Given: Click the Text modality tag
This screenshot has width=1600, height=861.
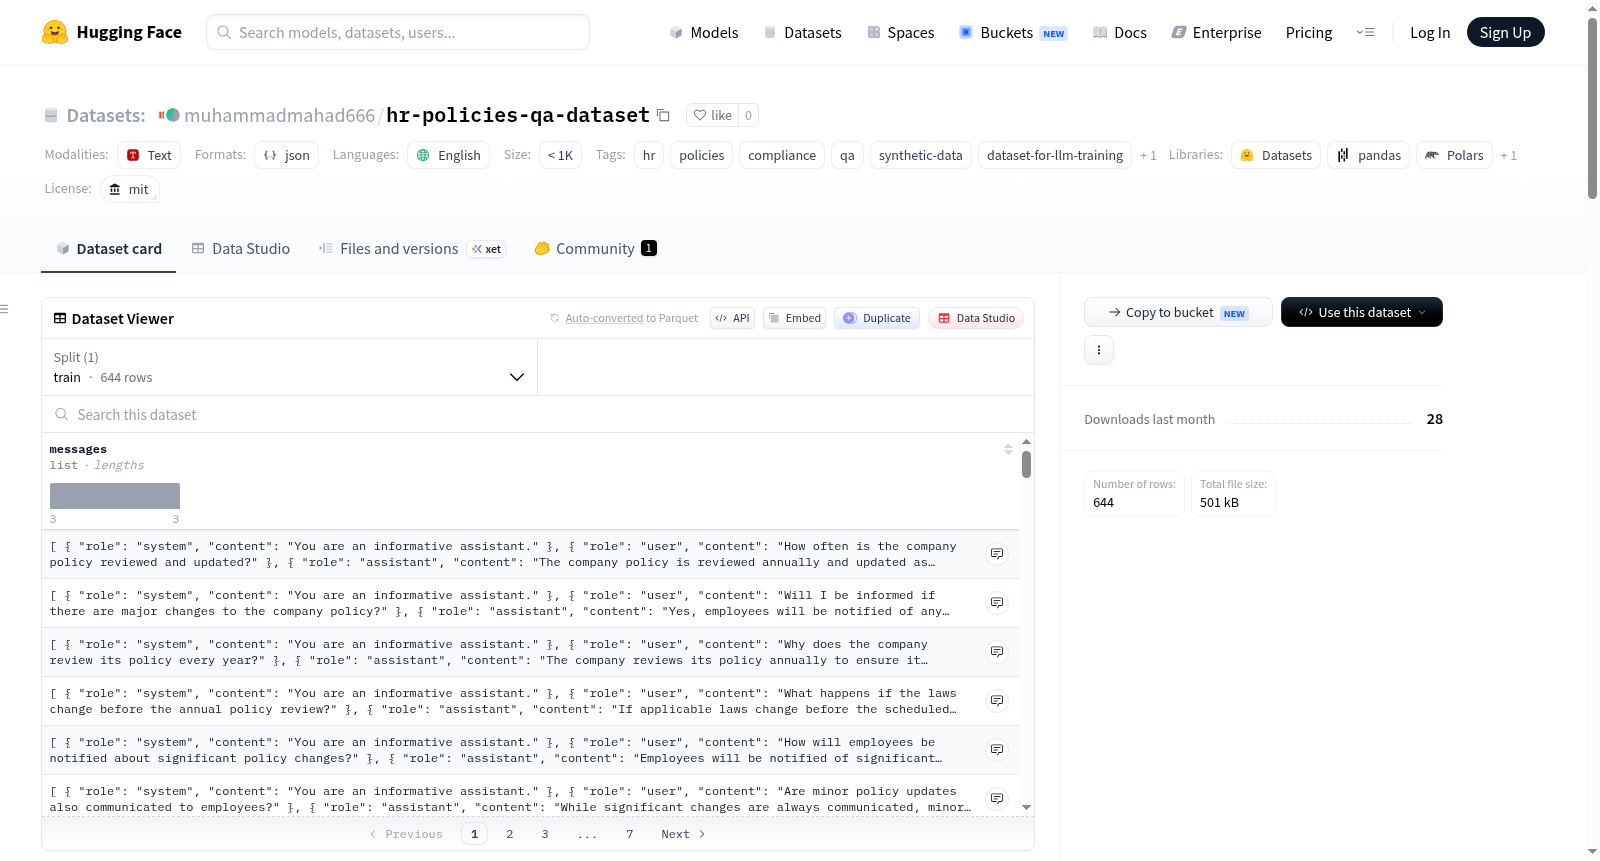Looking at the screenshot, I should pyautogui.click(x=149, y=155).
